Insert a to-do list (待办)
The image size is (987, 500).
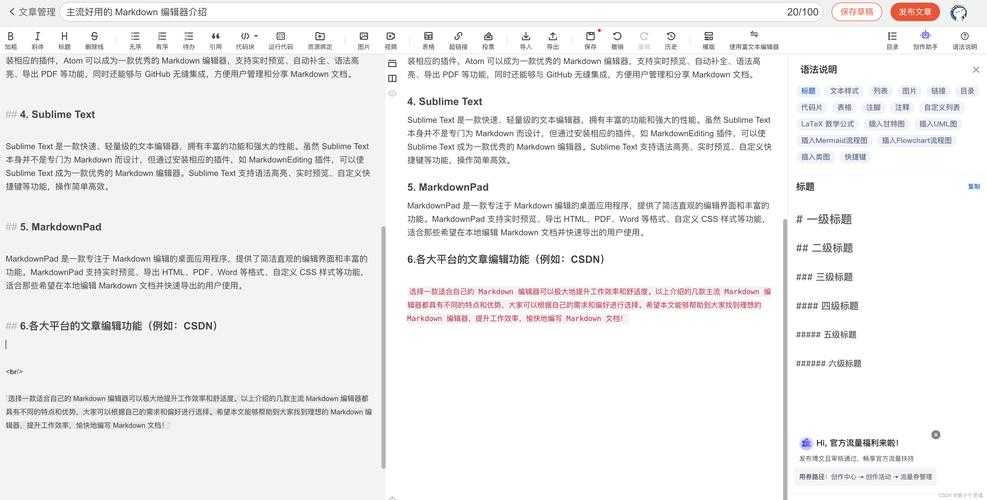point(189,40)
